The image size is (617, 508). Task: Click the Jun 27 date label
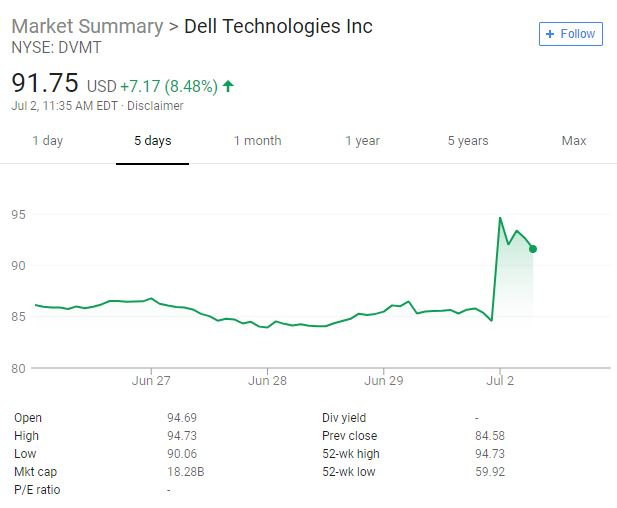click(x=151, y=381)
